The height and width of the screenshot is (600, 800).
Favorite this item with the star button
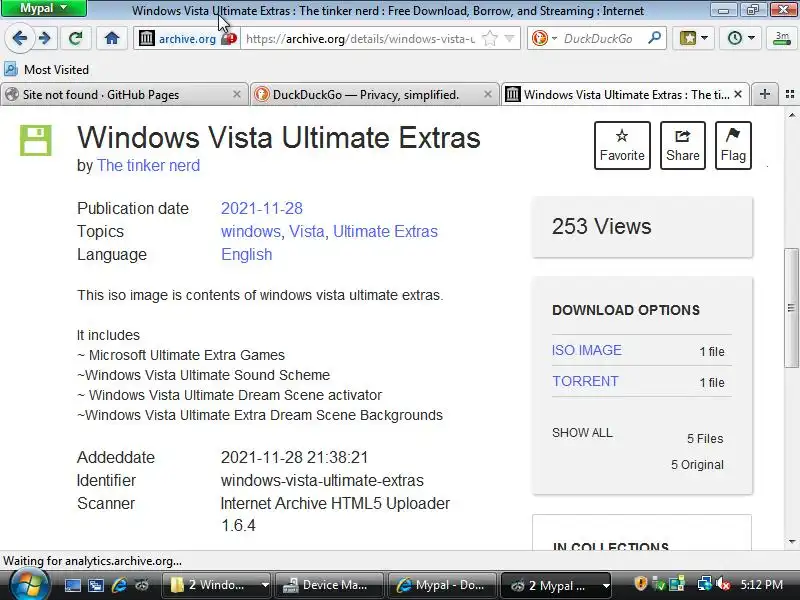pyautogui.click(x=622, y=145)
